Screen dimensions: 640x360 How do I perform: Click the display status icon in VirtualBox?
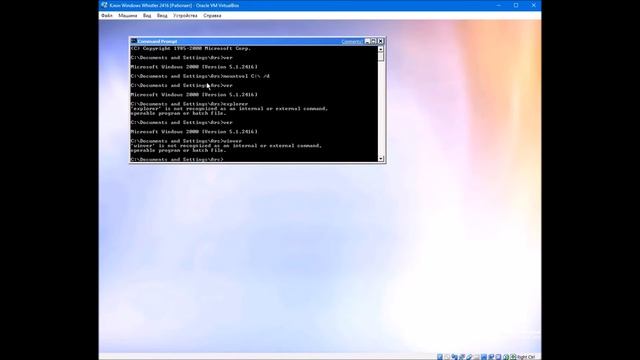484,357
